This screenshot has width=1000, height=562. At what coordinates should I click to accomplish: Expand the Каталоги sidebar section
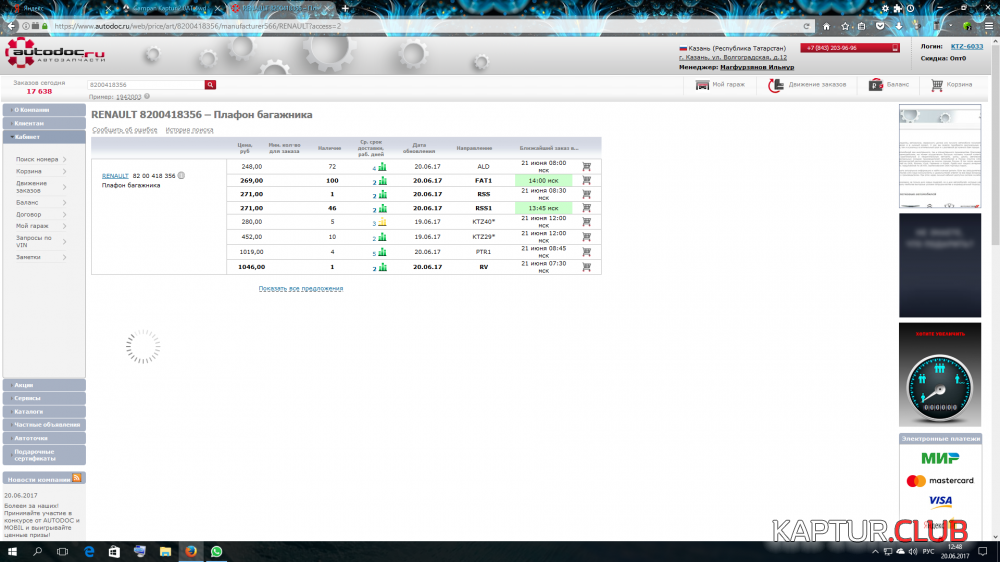point(43,411)
